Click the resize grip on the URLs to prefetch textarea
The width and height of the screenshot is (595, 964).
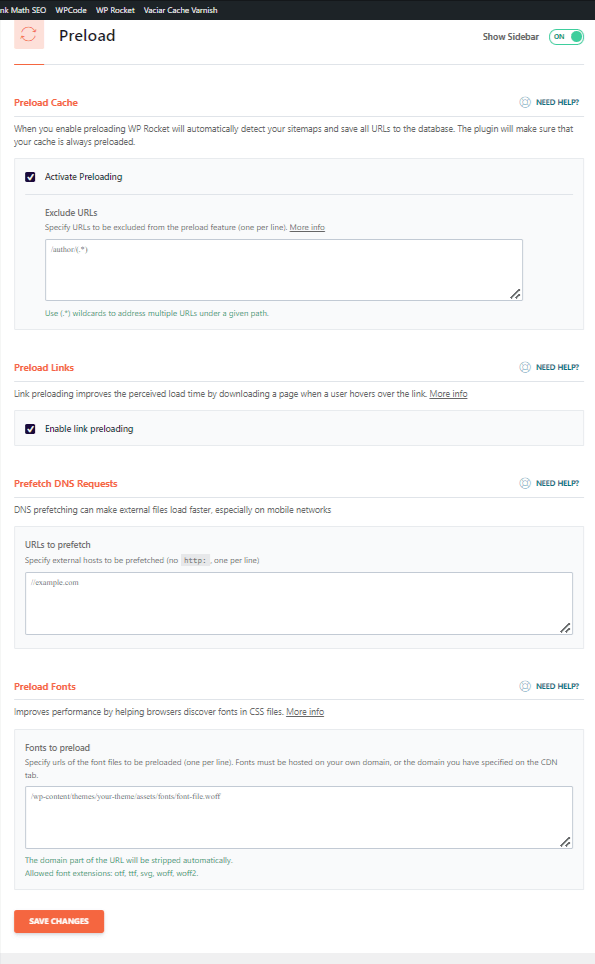(x=565, y=628)
